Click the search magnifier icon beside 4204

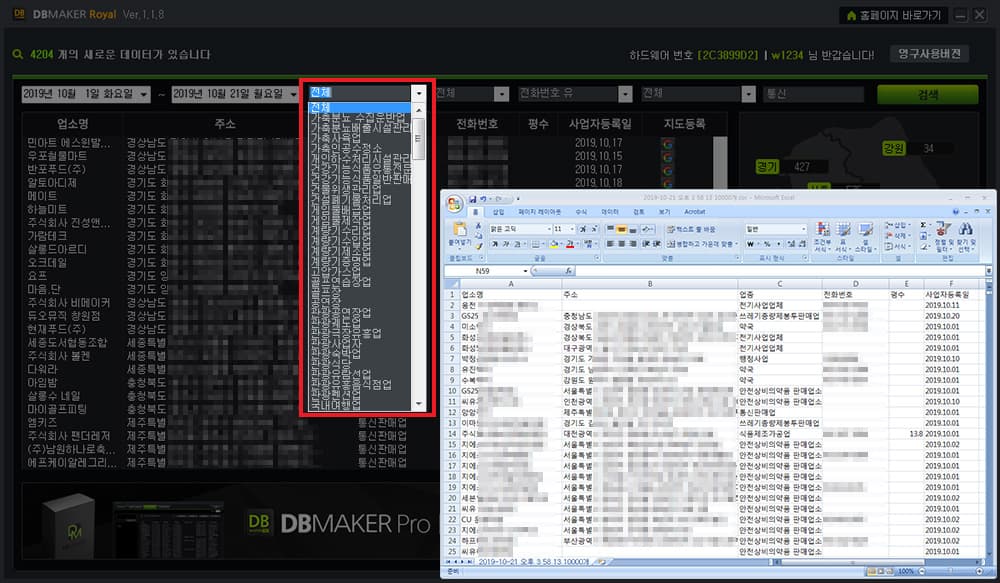click(18, 55)
